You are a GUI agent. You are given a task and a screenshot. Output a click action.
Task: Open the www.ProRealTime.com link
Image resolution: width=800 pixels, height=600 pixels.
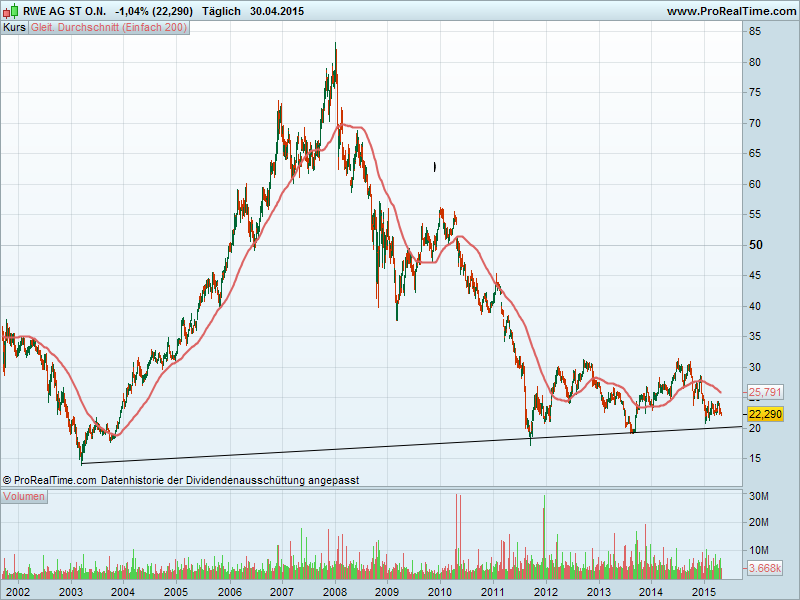[730, 11]
